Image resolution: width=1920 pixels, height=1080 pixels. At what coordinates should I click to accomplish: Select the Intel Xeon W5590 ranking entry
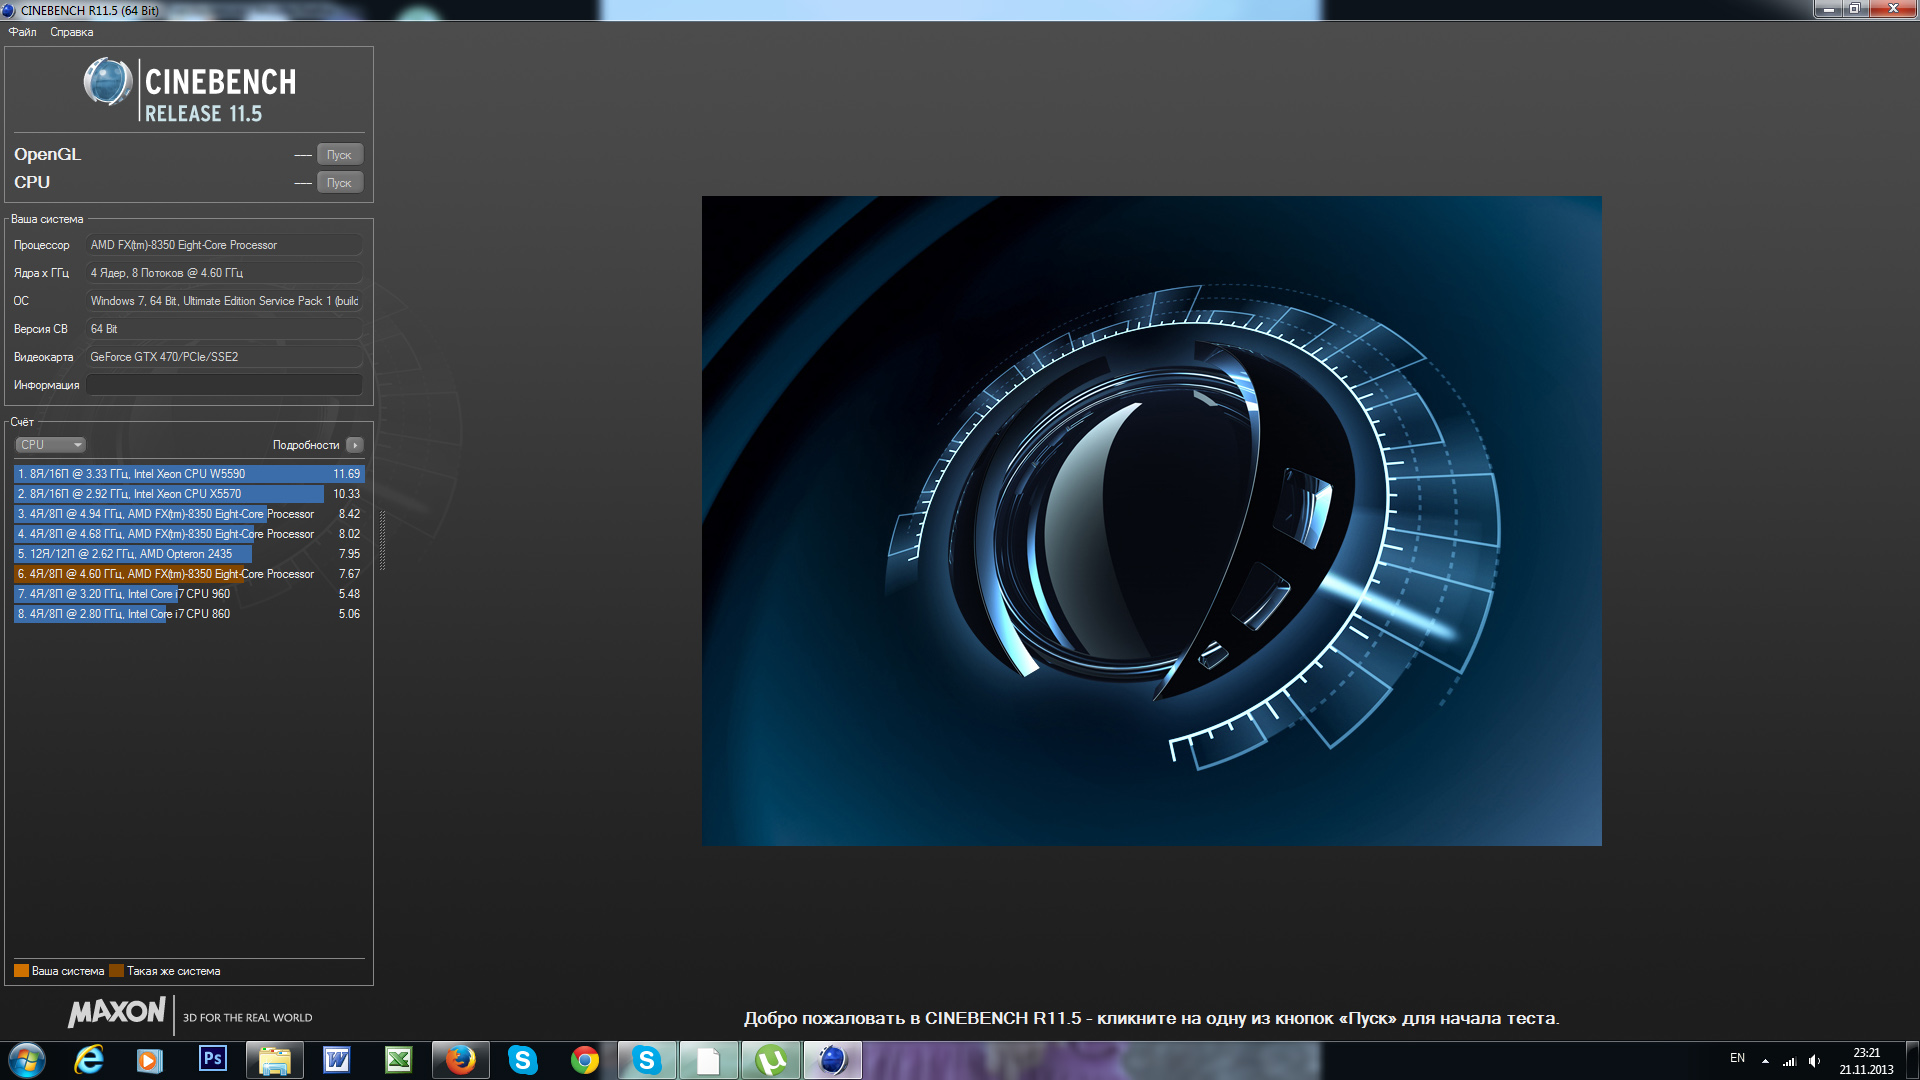188,474
